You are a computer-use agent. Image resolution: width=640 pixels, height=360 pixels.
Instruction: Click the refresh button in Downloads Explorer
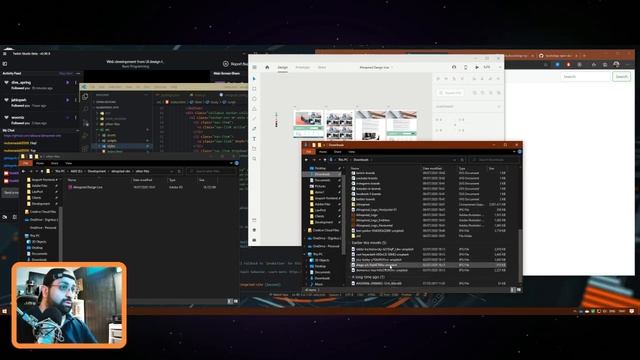pyautogui.click(x=462, y=160)
